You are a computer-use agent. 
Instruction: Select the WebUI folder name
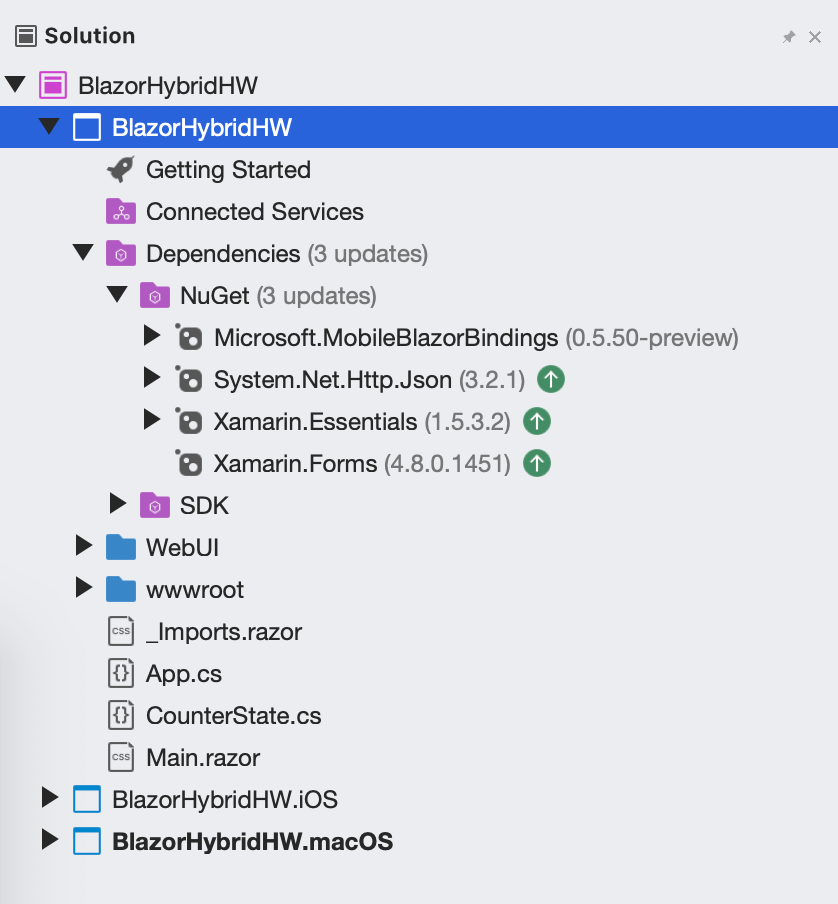[x=183, y=548]
